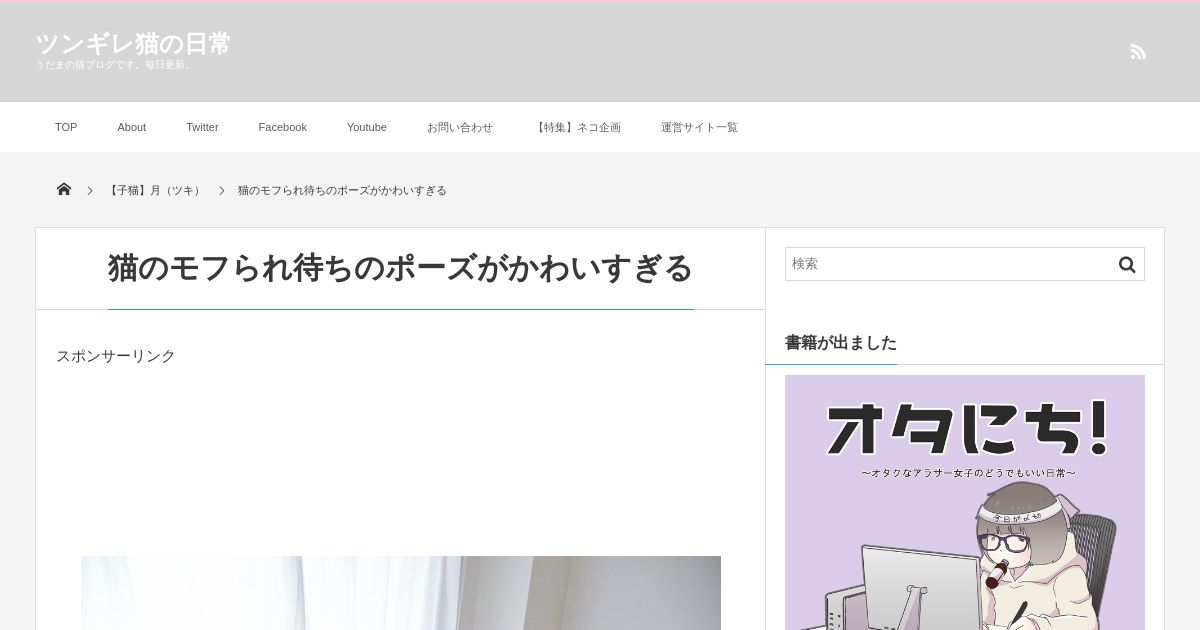Viewport: 1200px width, 630px height.
Task: Open the 【子猫】月（ツキ） breadcrumb link
Action: coord(155,190)
